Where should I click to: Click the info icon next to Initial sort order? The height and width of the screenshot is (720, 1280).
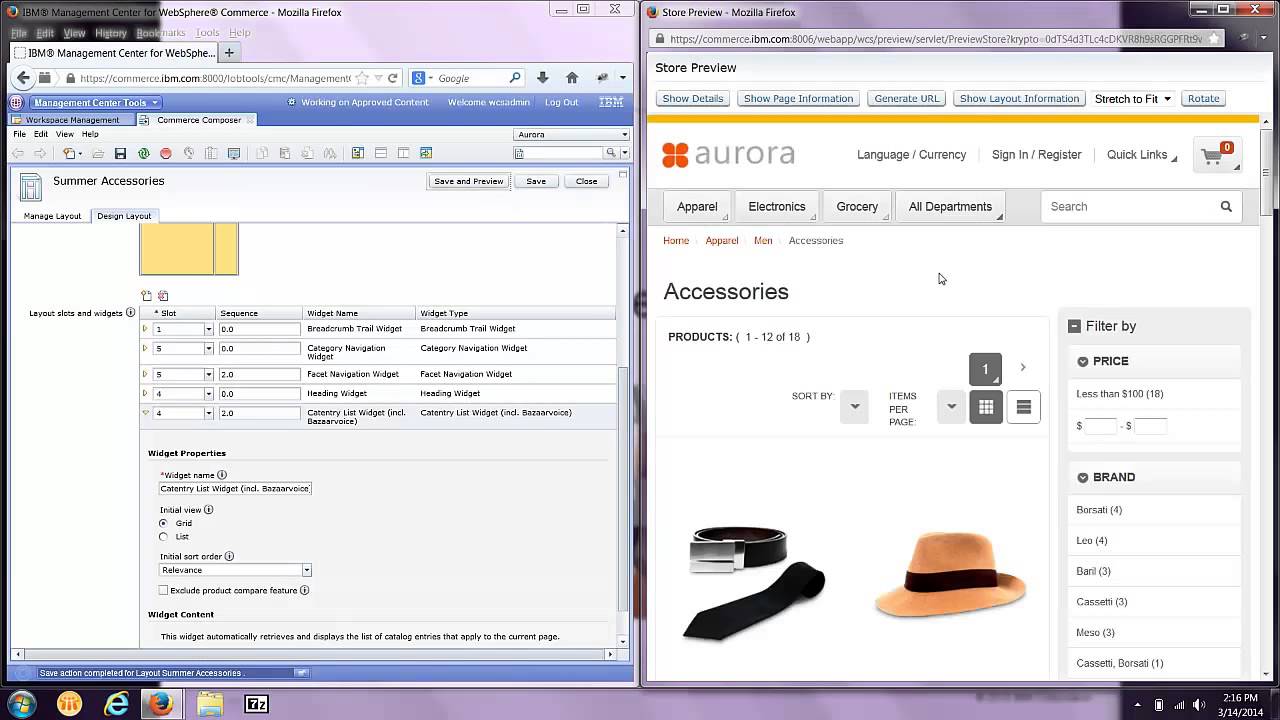point(229,556)
